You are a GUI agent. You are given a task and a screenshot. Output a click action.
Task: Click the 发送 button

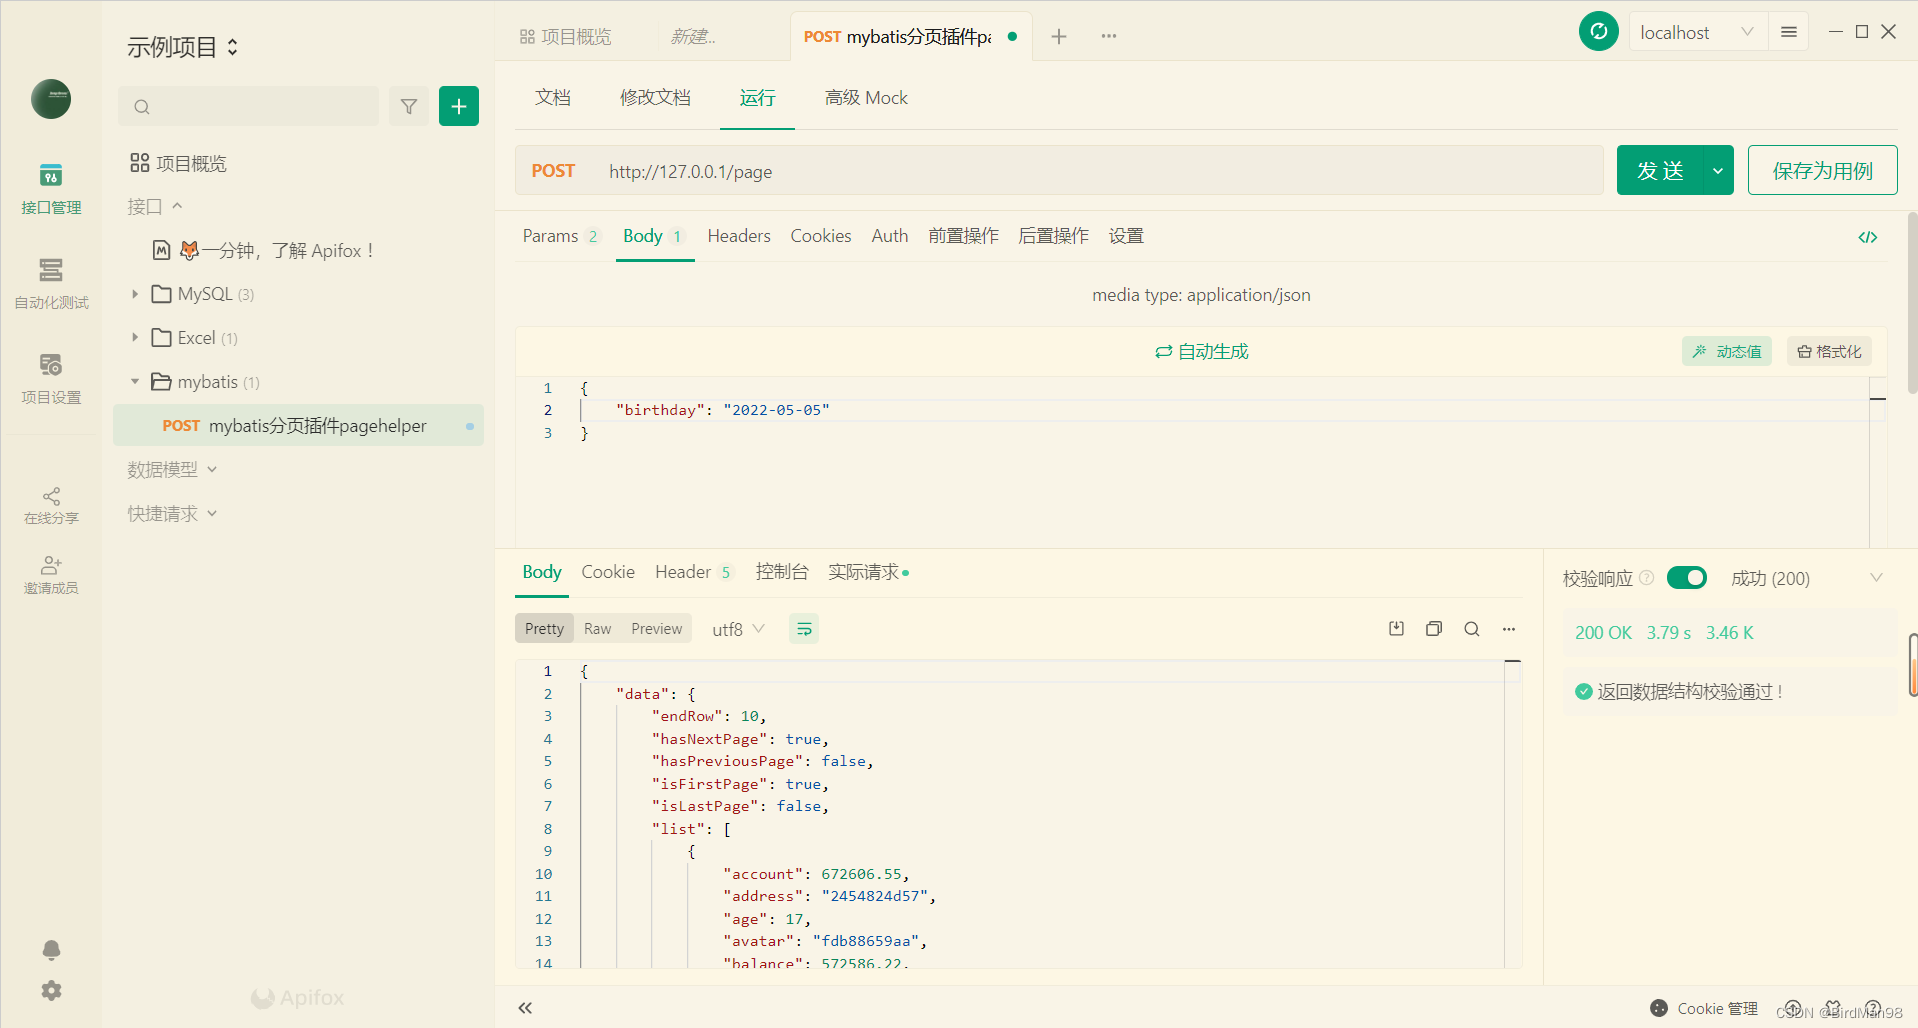coord(1660,170)
